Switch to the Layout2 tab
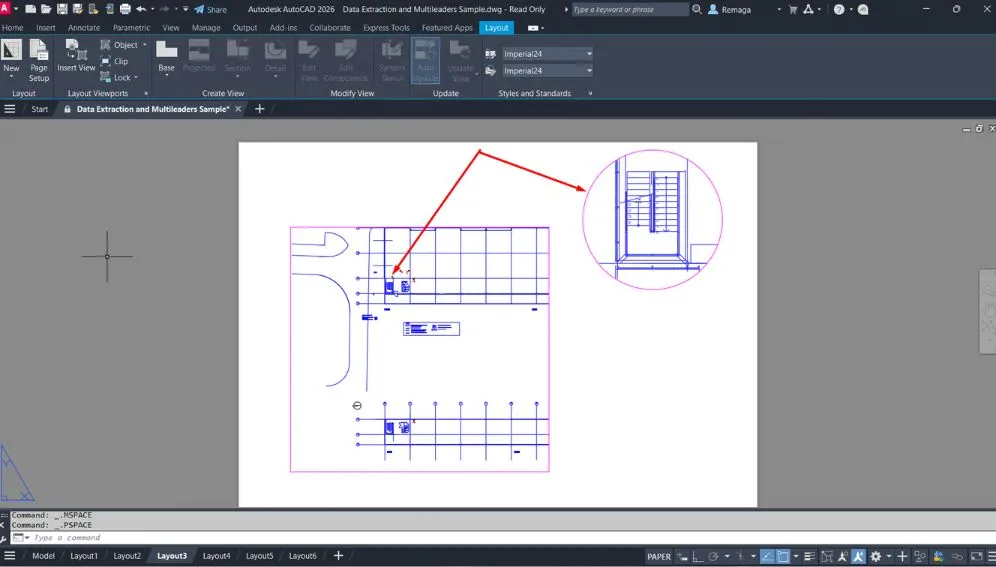Screen dimensions: 996x567 click(x=127, y=556)
